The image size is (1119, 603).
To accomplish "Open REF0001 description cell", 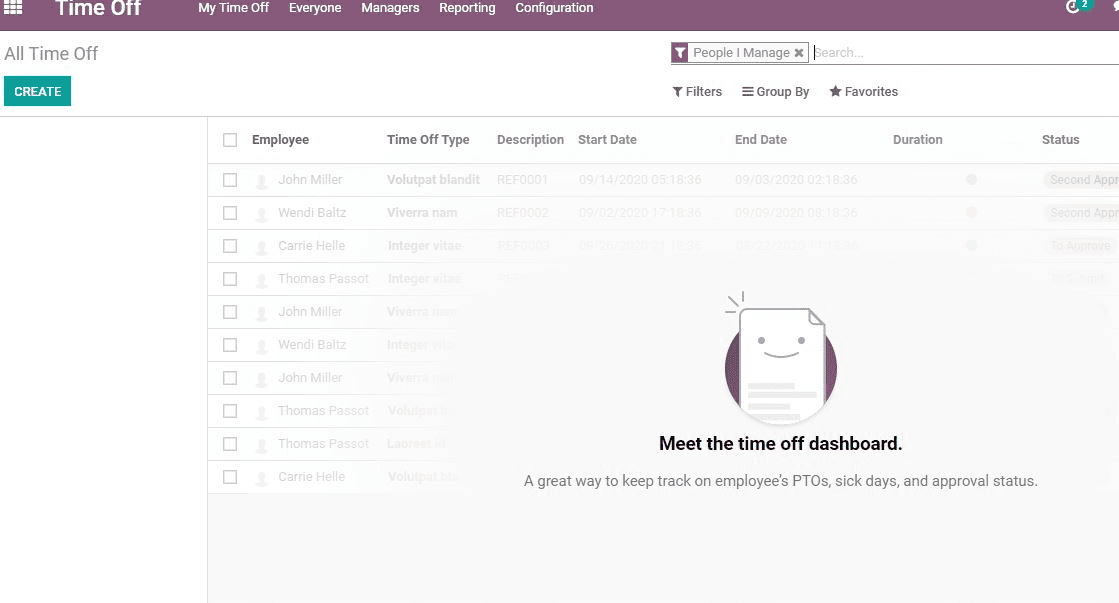I will coord(522,180).
